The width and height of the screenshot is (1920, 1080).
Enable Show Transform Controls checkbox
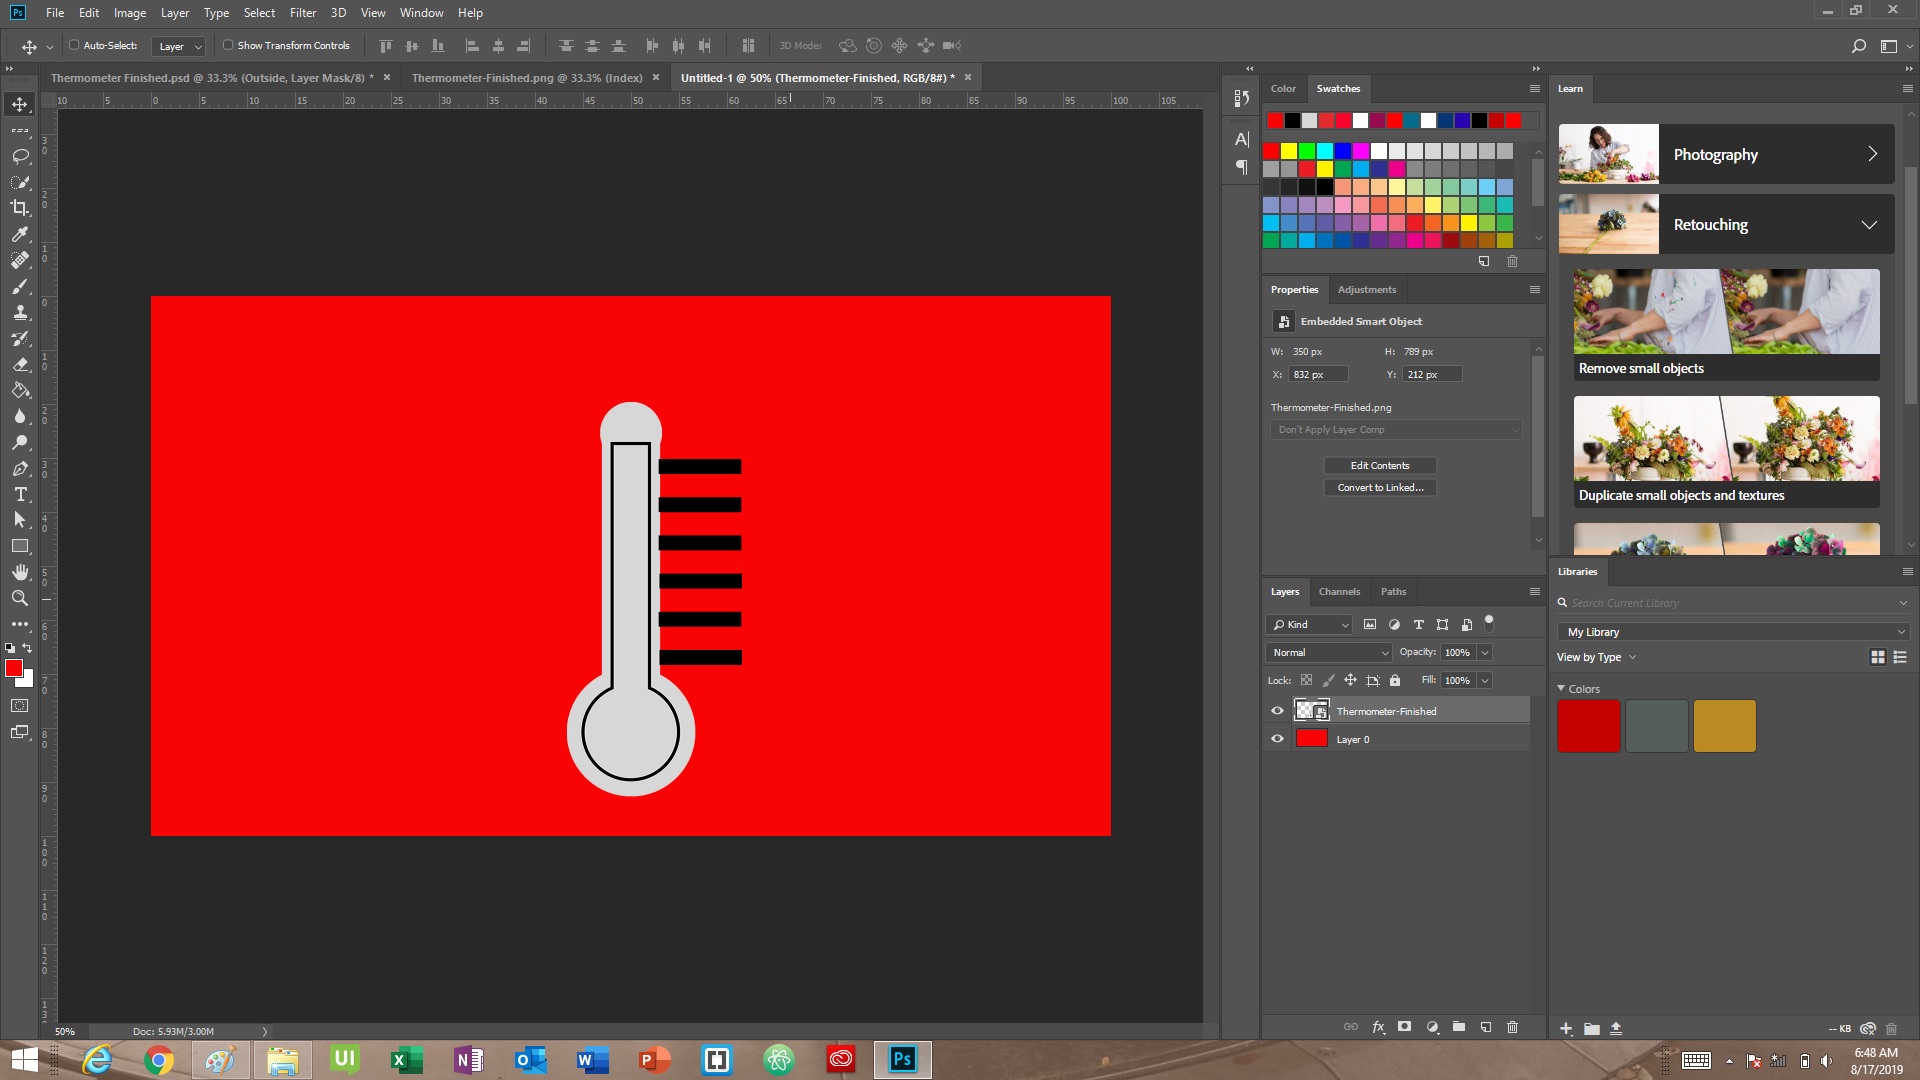tap(228, 45)
